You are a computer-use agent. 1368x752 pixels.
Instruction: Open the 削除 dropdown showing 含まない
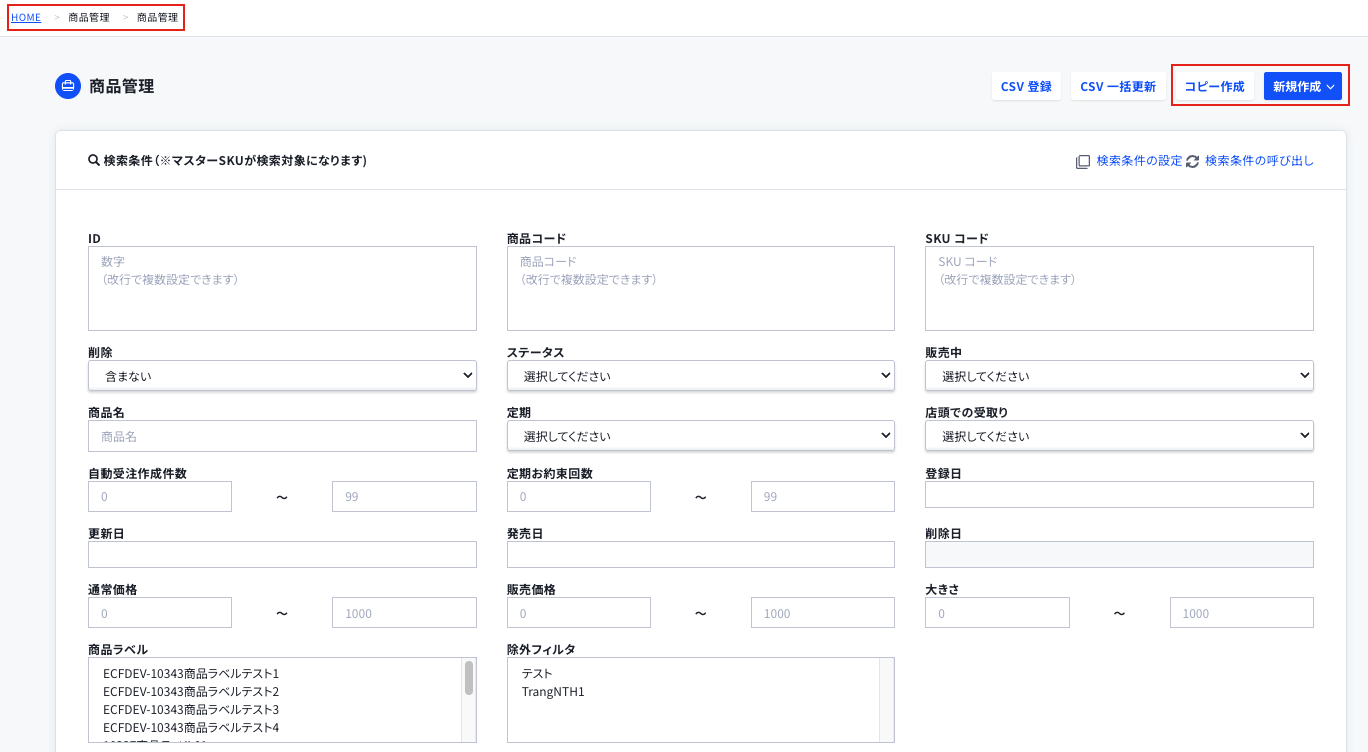pos(282,376)
